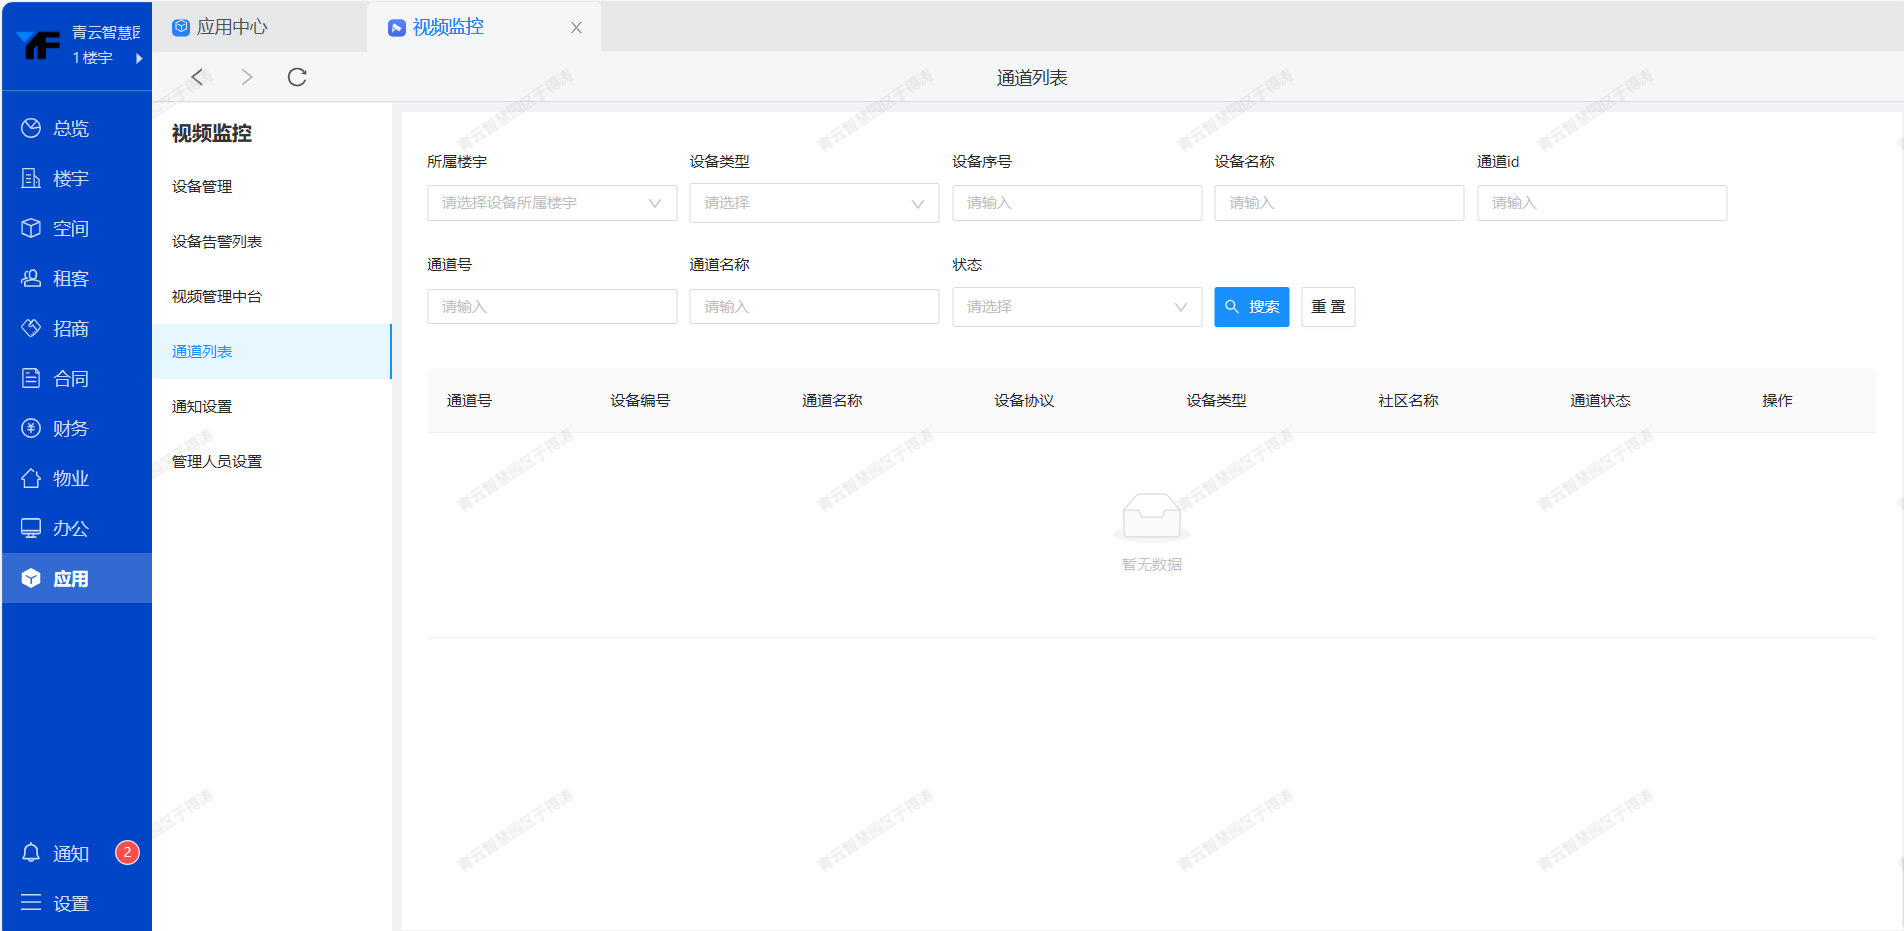
Task: Click the blue 搜索 search button
Action: (x=1251, y=307)
